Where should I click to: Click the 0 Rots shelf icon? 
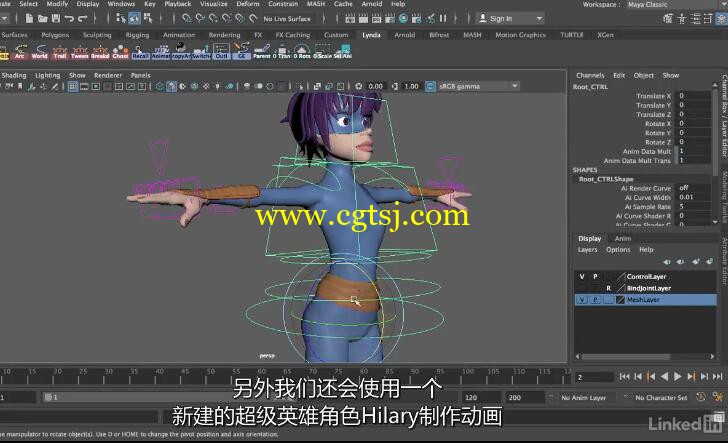(302, 51)
